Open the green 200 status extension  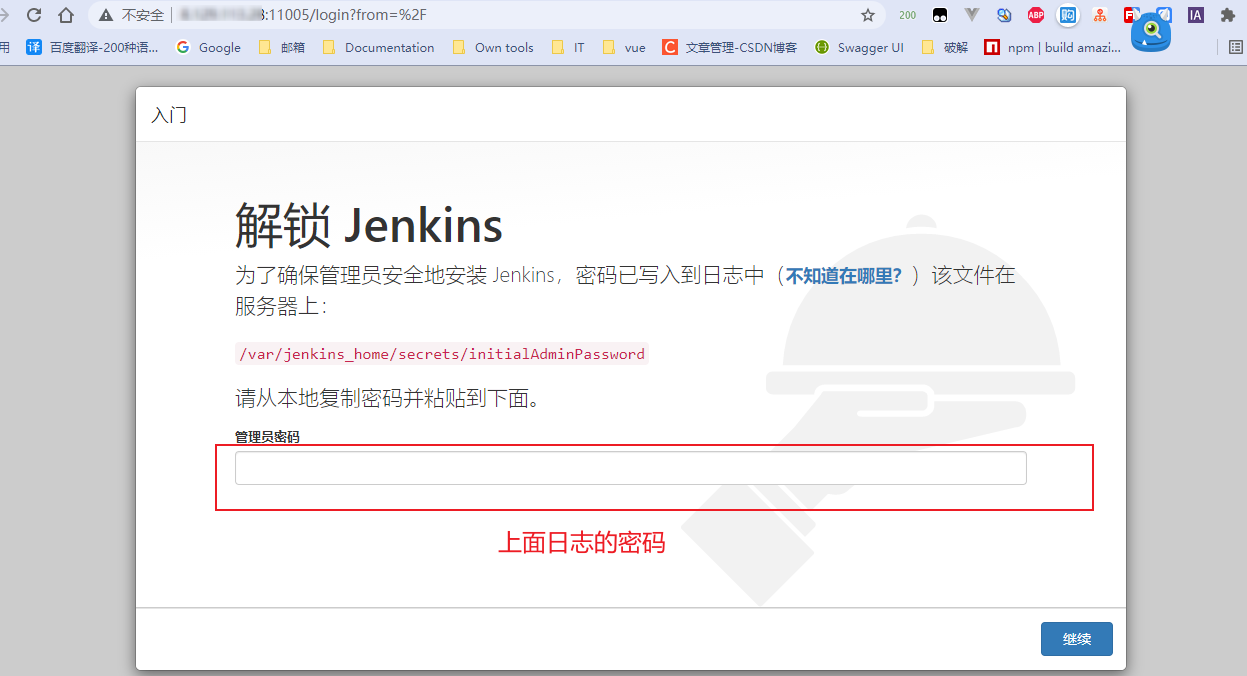click(x=907, y=15)
